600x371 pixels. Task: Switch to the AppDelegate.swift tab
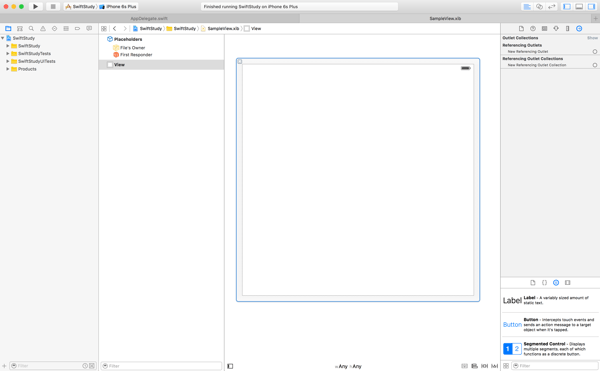click(149, 18)
